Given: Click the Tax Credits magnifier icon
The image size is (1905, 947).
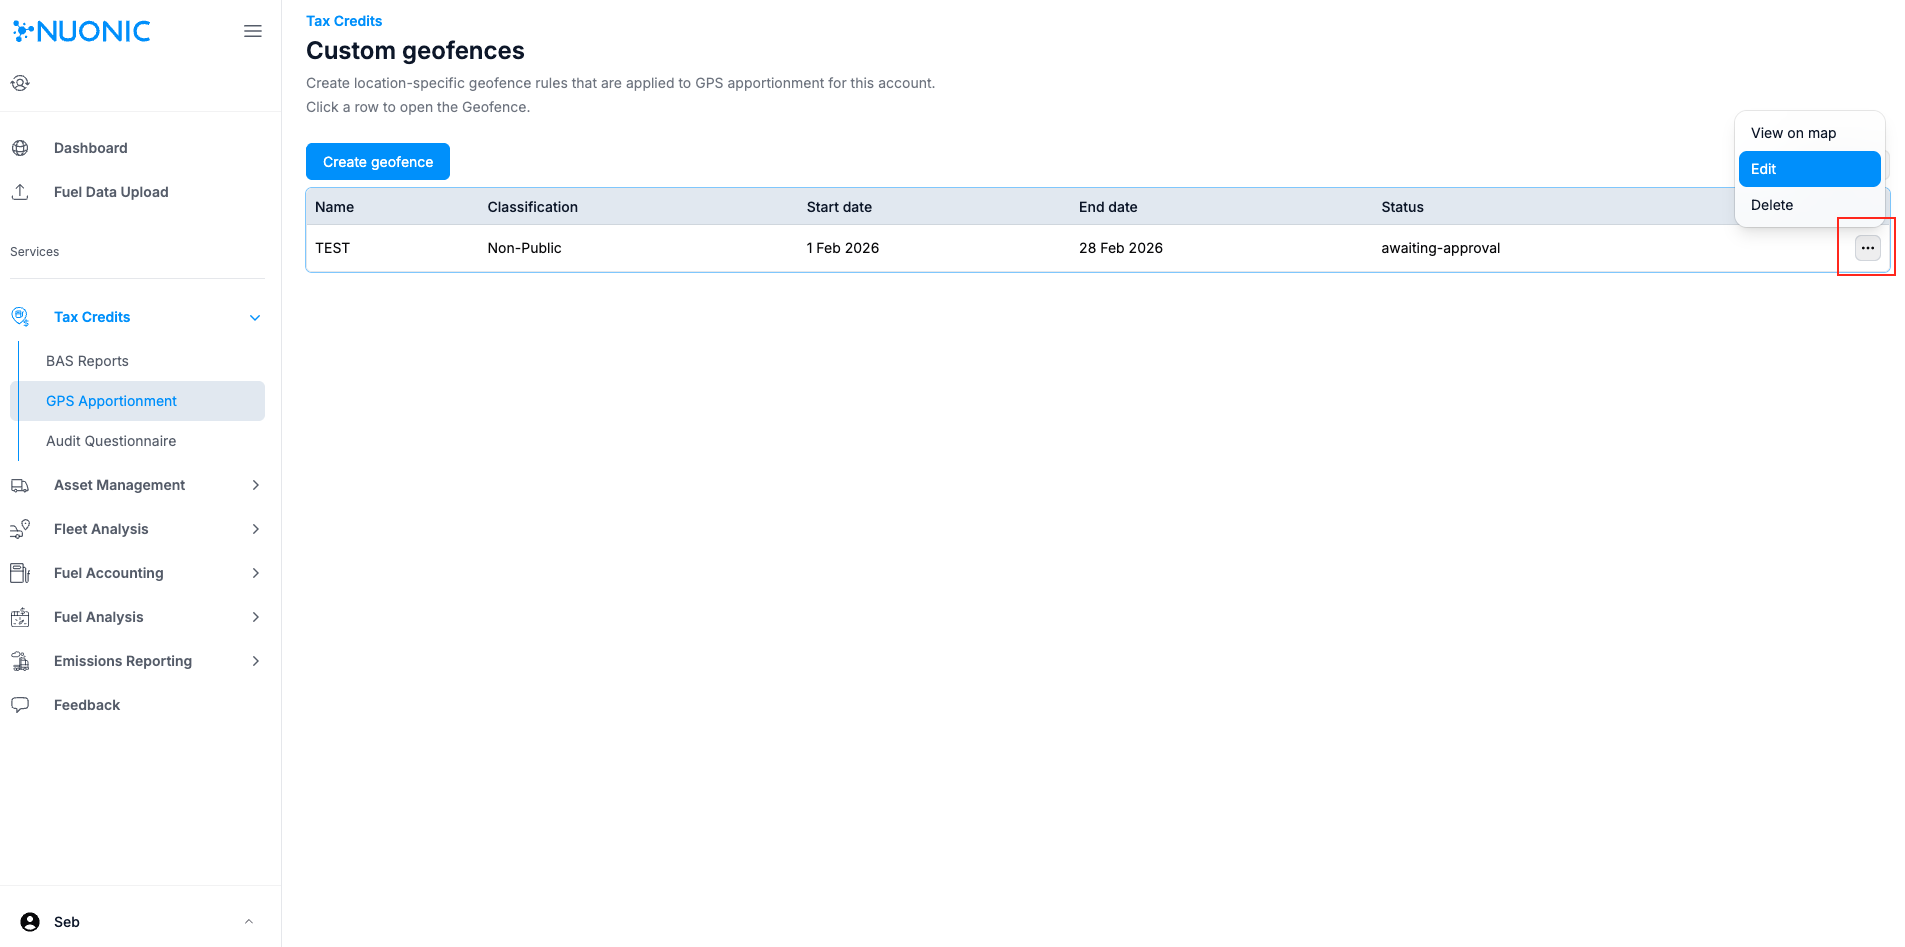Looking at the screenshot, I should (20, 317).
